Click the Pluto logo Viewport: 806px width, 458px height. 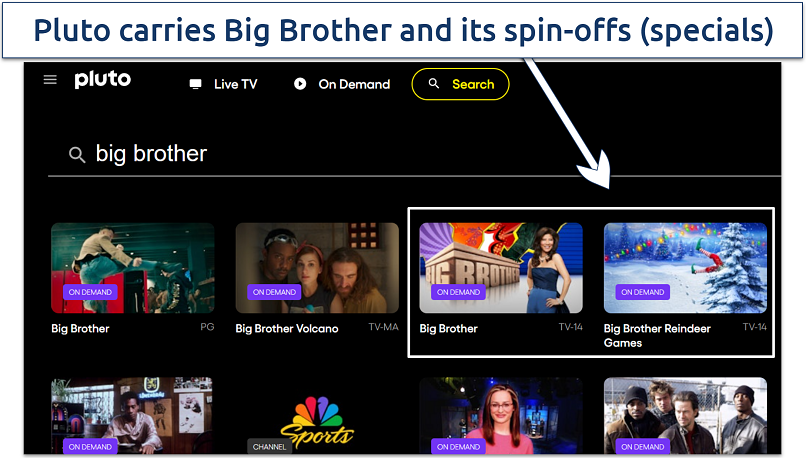(x=103, y=80)
